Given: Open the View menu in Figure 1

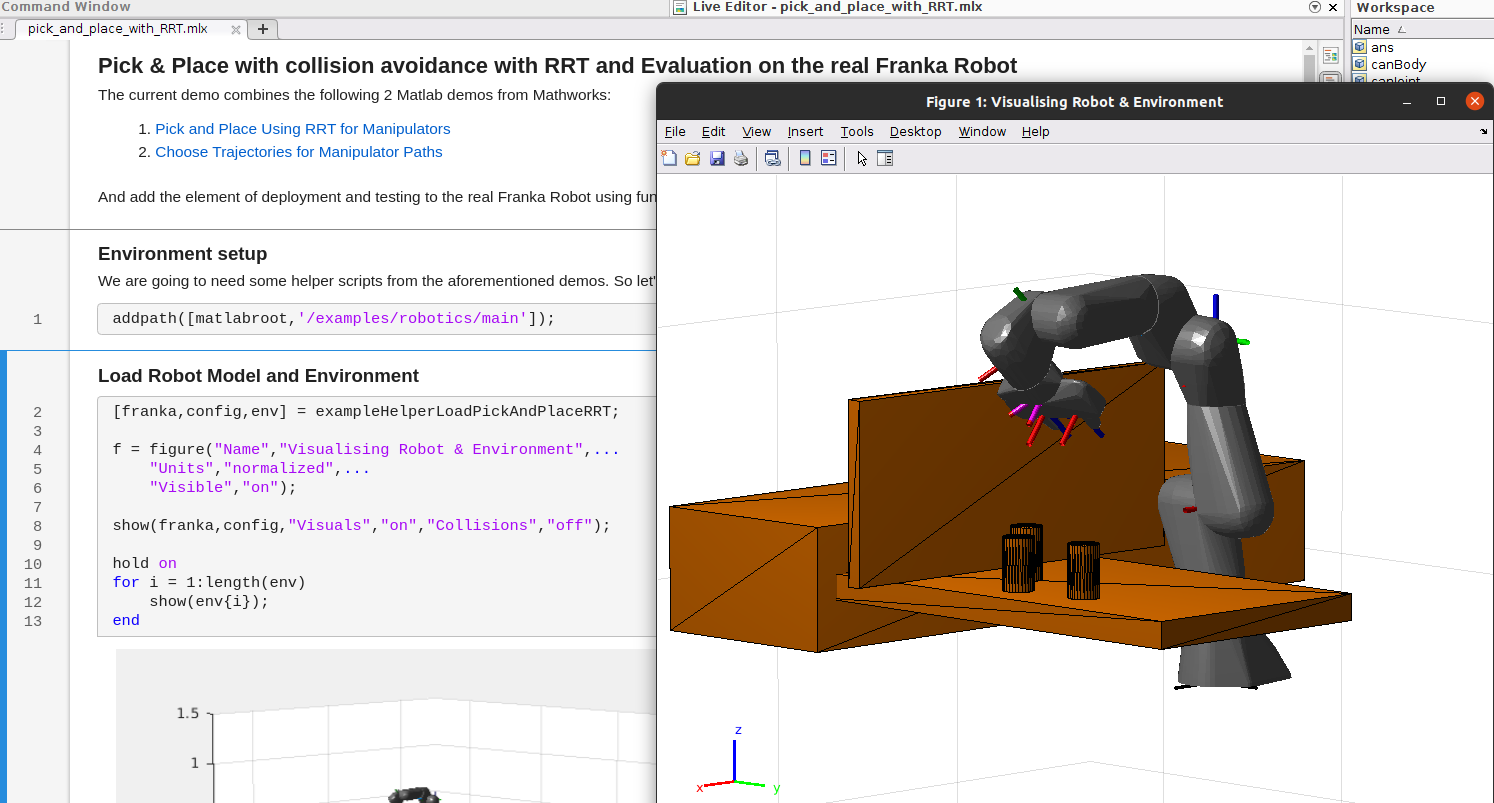Looking at the screenshot, I should [756, 131].
